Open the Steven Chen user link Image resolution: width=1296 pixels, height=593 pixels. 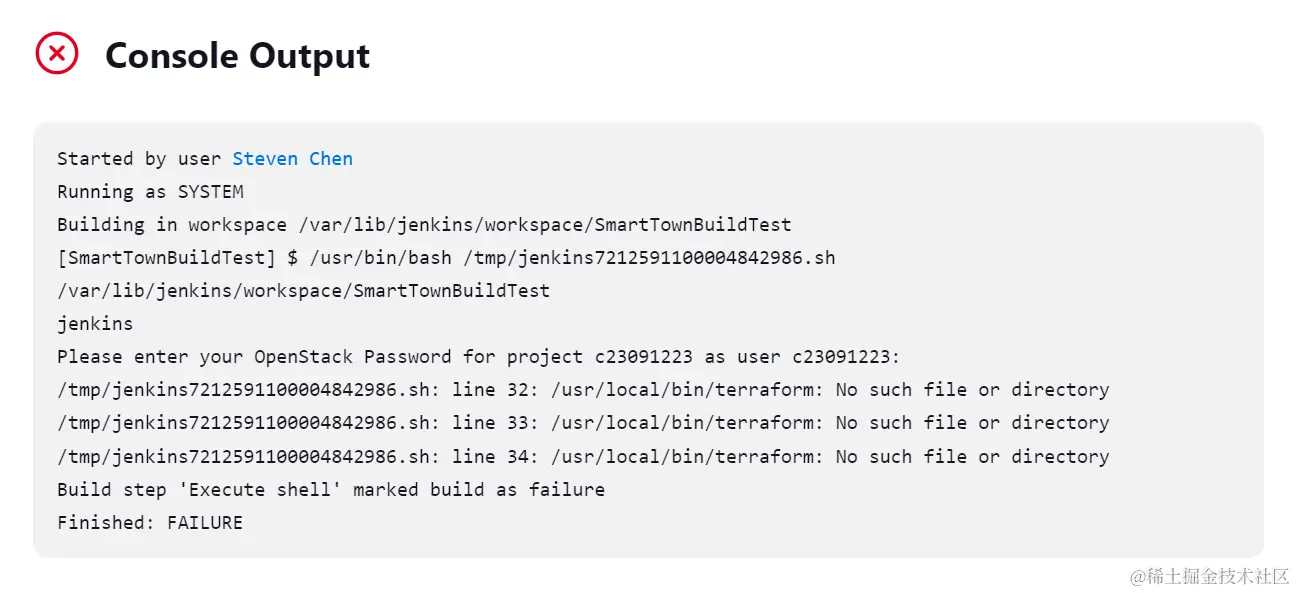tap(292, 159)
